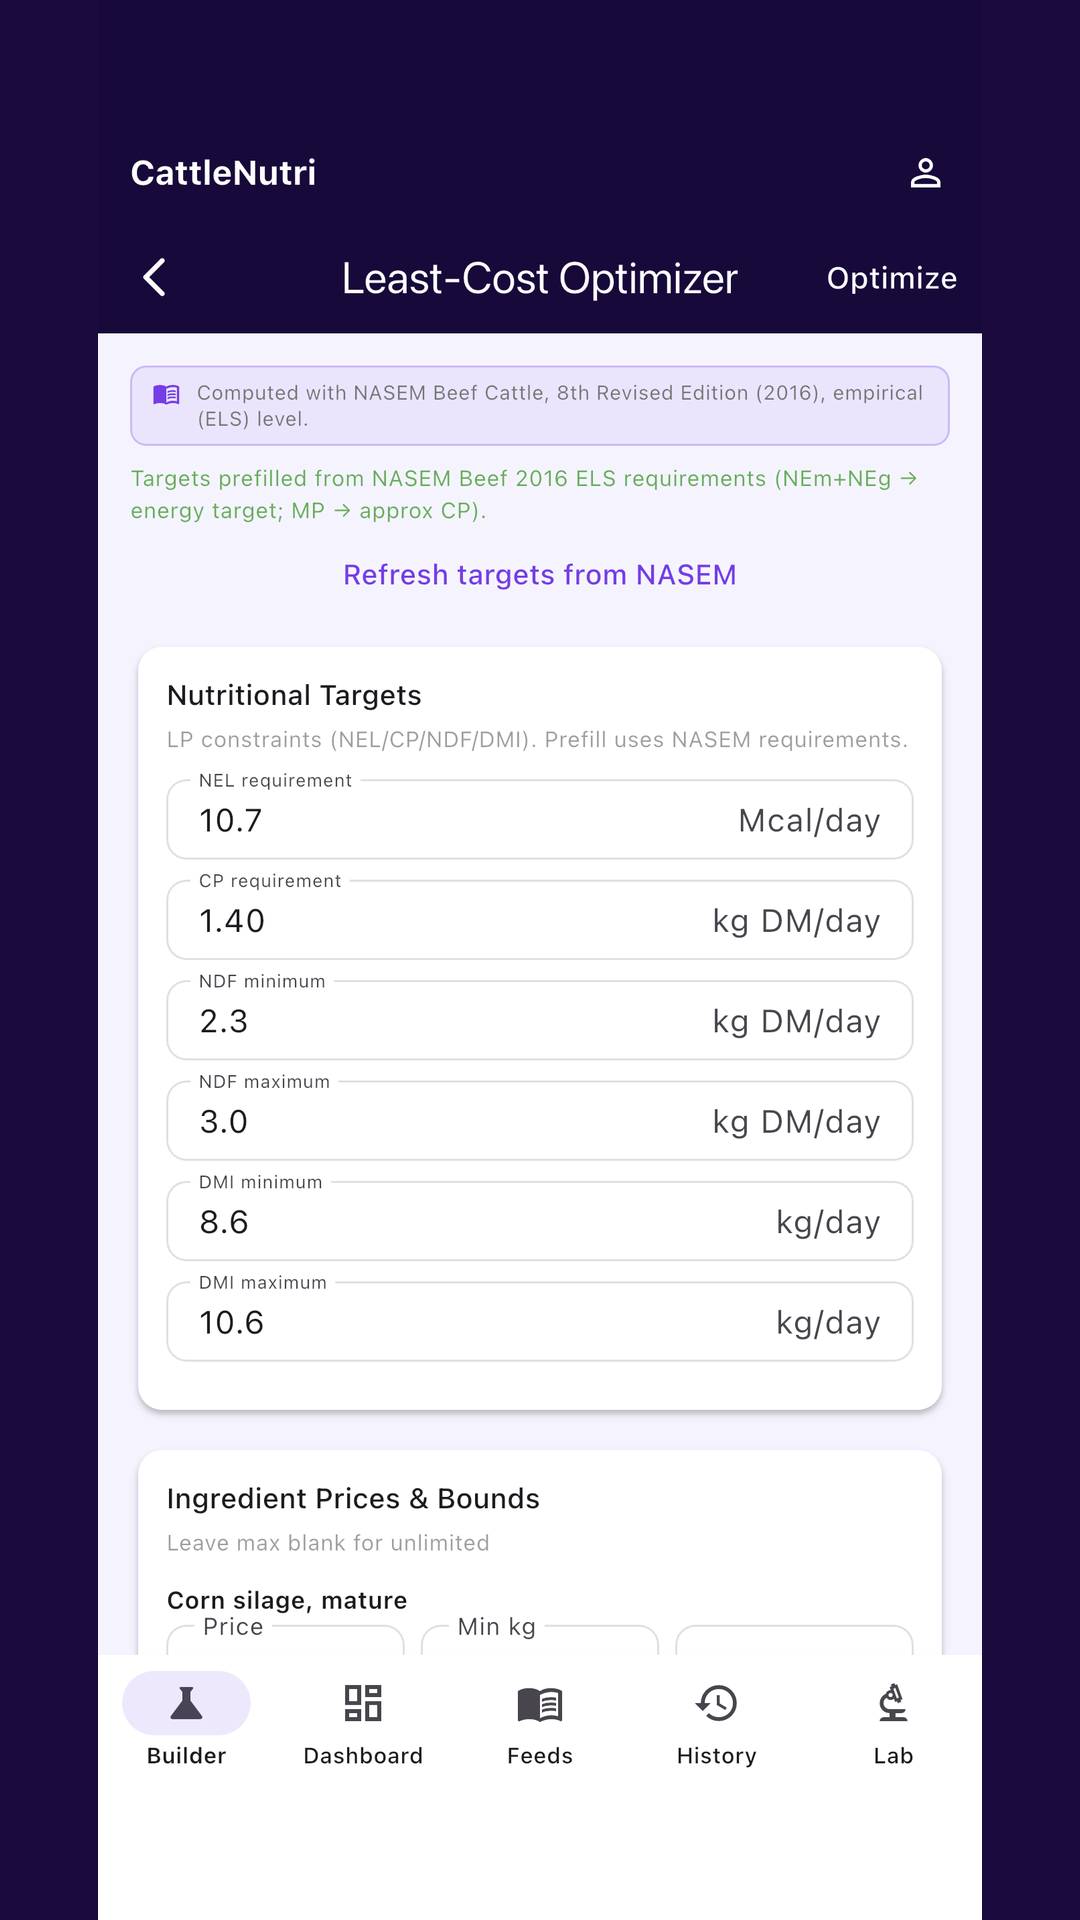The image size is (1080, 1920).
Task: Run Optimize in the header
Action: point(892,278)
